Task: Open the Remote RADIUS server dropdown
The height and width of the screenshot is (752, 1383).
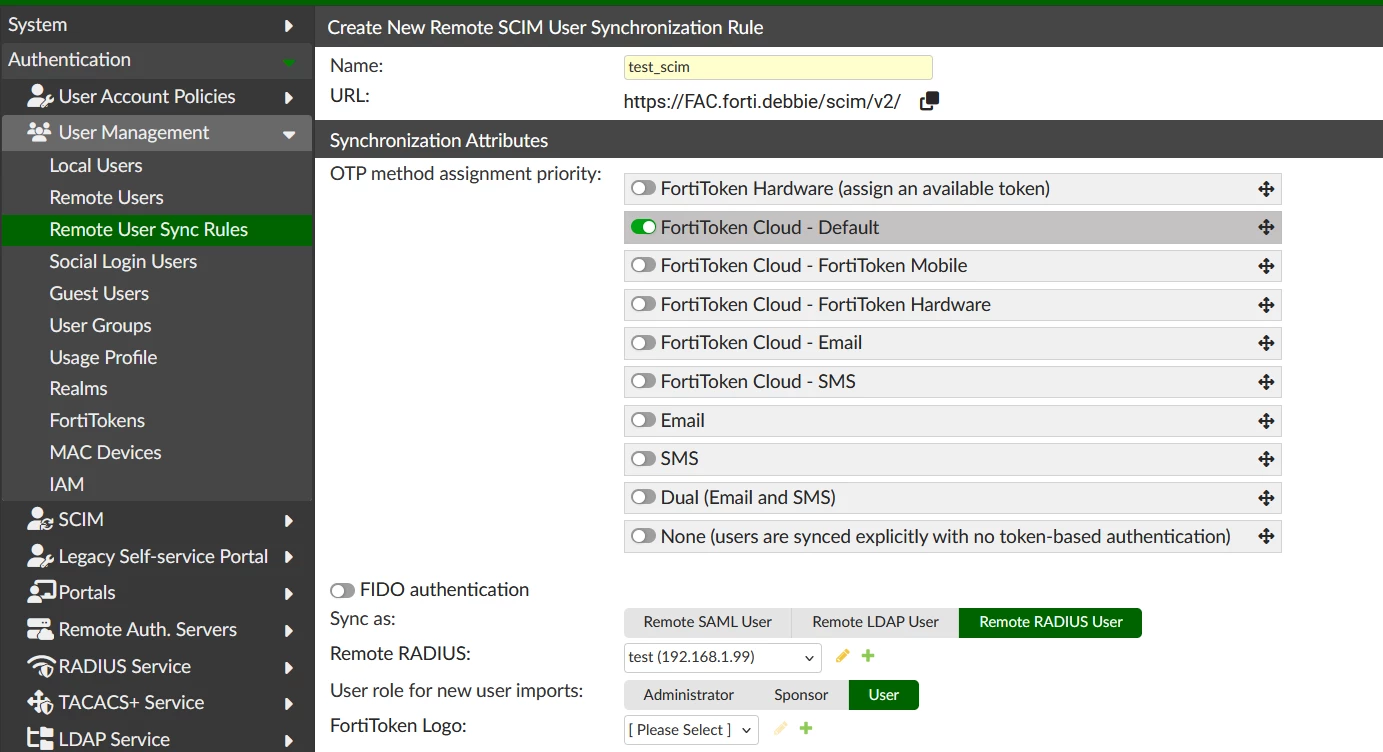Action: (722, 657)
